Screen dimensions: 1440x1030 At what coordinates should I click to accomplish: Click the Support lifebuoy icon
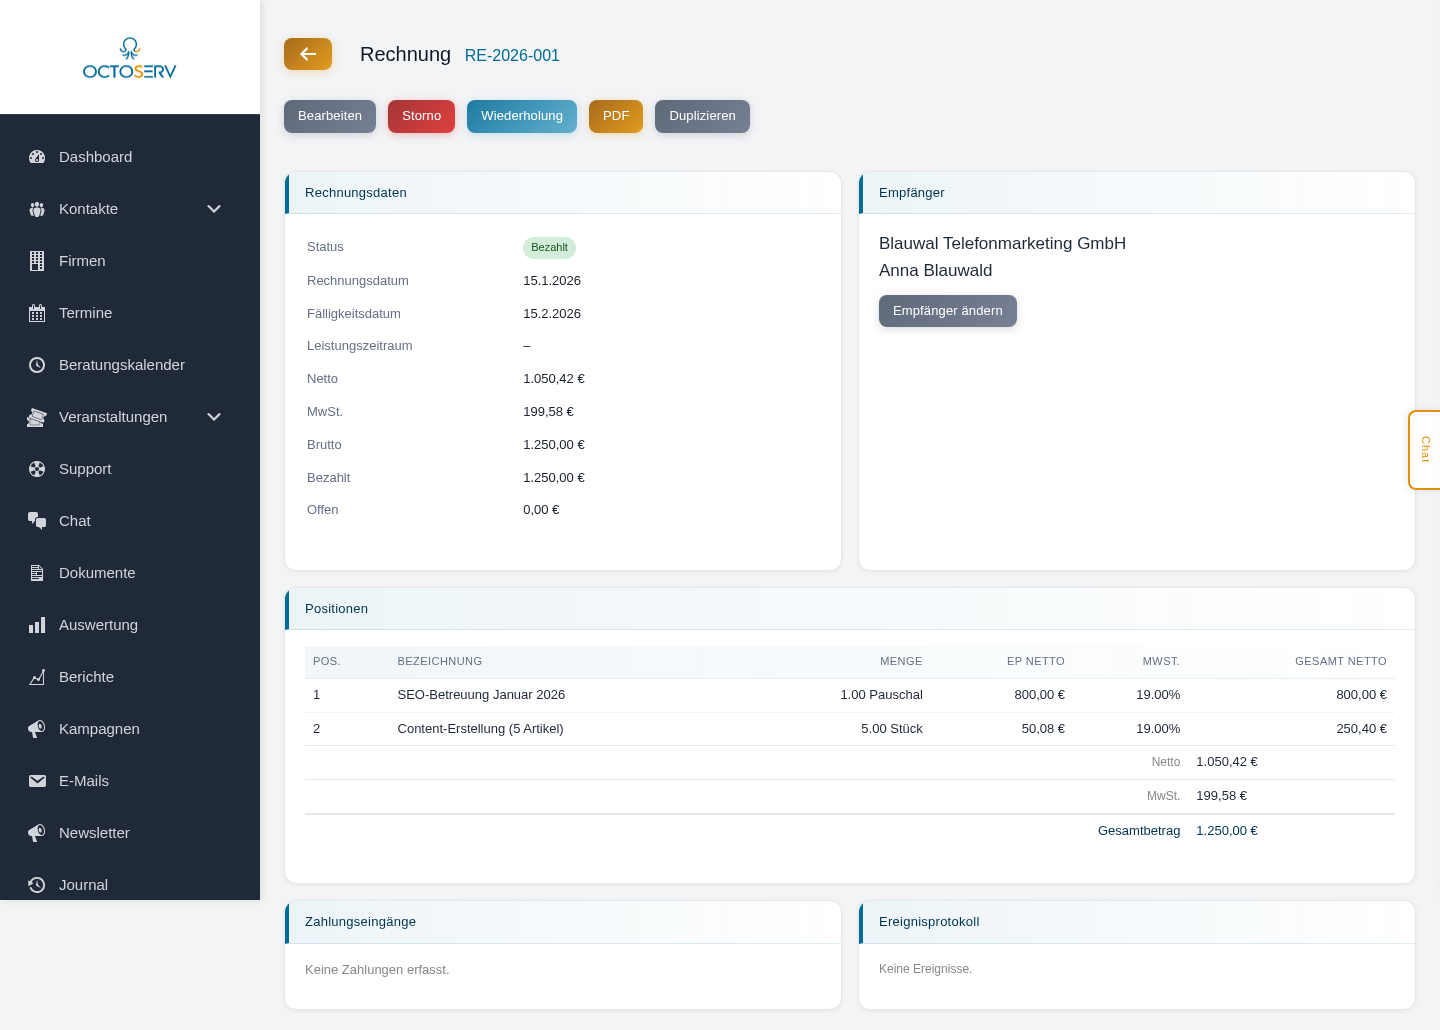(37, 469)
